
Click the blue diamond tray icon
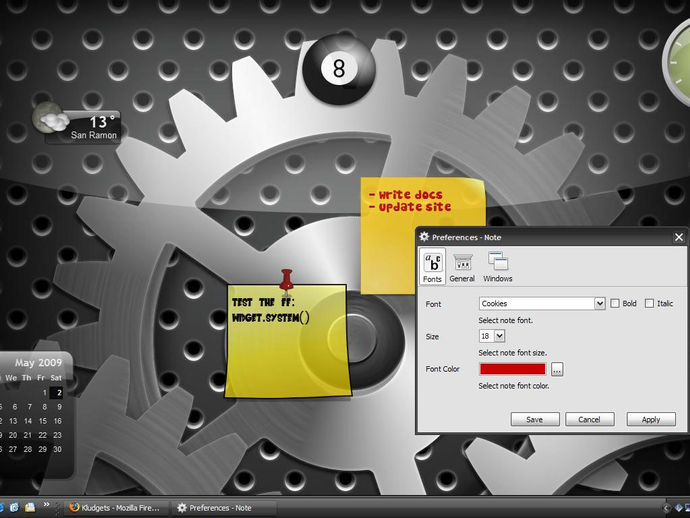pos(679,508)
